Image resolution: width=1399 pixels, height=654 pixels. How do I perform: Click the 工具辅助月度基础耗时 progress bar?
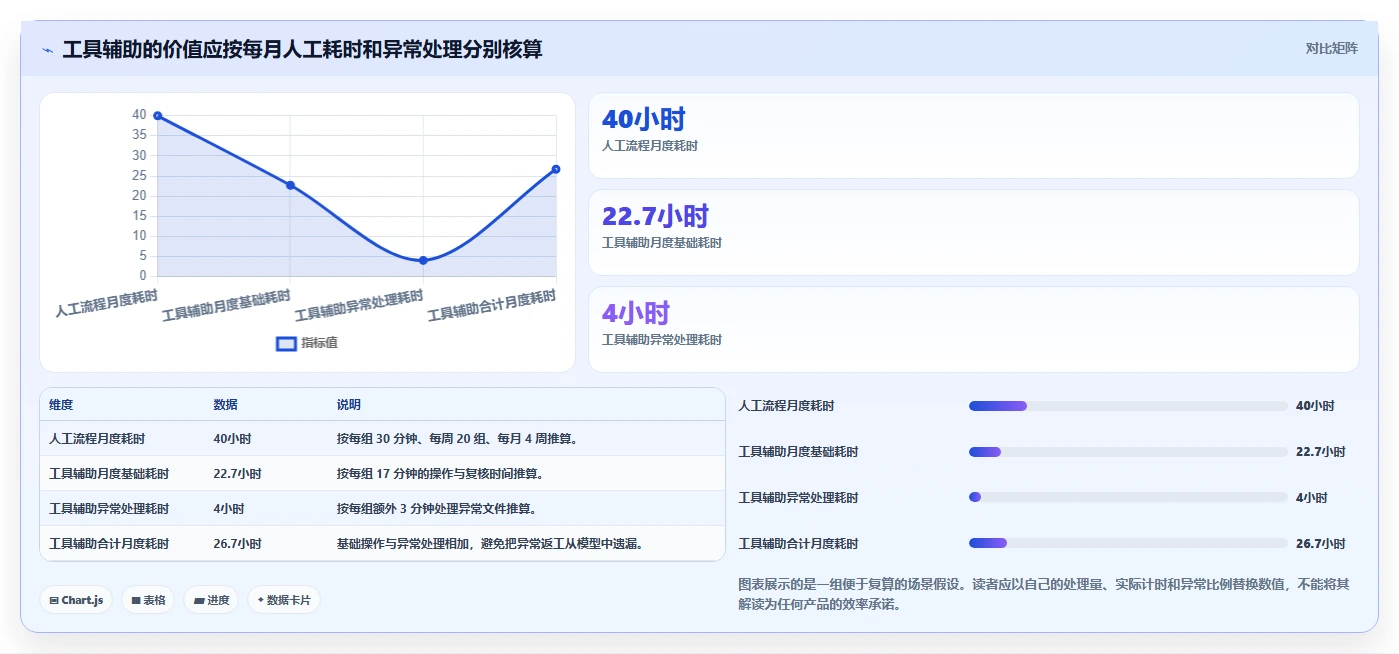(x=1128, y=452)
